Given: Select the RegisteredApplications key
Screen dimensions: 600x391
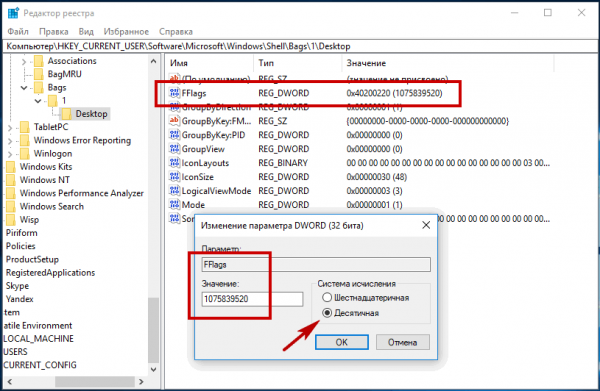Looking at the screenshot, I should pos(50,272).
